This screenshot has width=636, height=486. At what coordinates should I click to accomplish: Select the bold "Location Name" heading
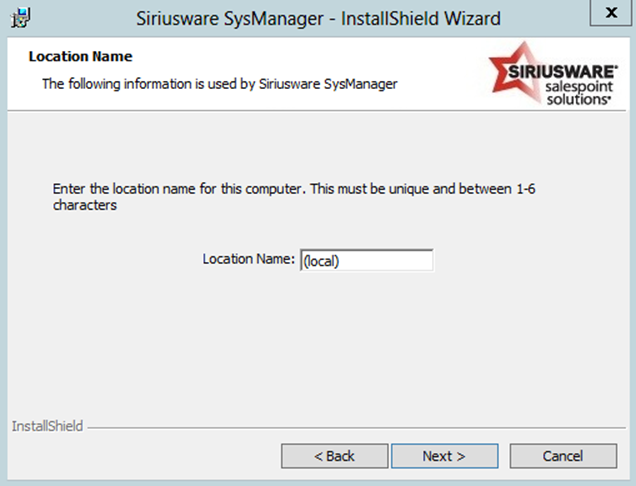coord(81,57)
